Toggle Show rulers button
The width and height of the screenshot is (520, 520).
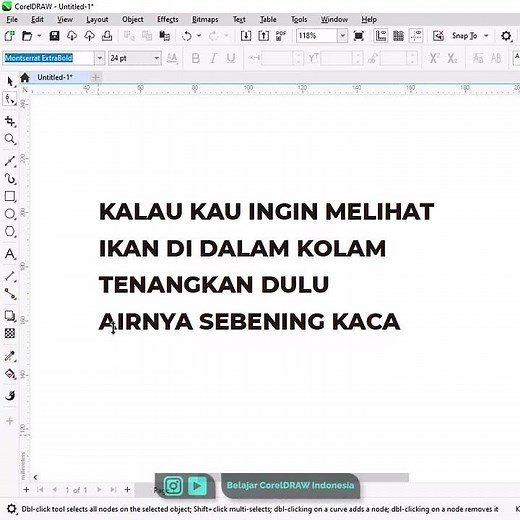point(381,36)
